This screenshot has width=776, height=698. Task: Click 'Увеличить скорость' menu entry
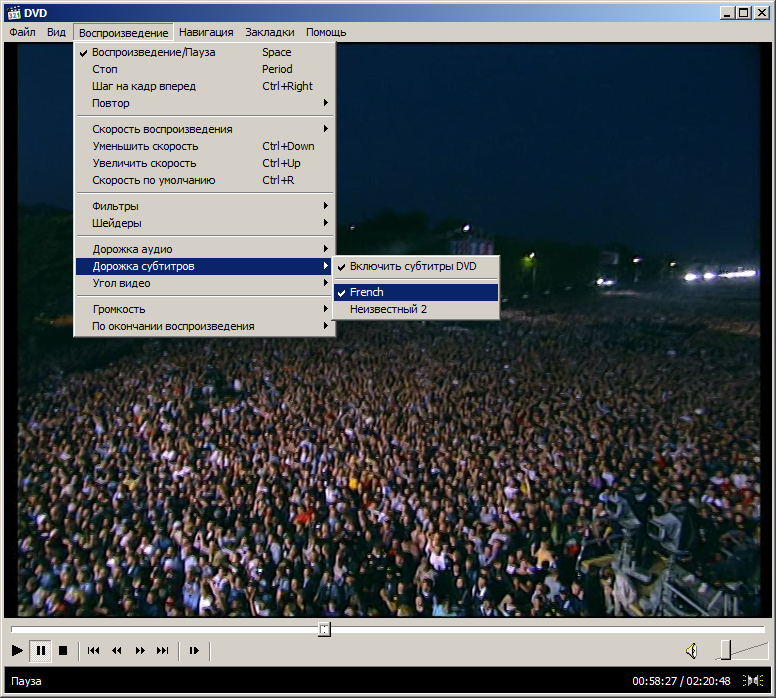click(144, 163)
